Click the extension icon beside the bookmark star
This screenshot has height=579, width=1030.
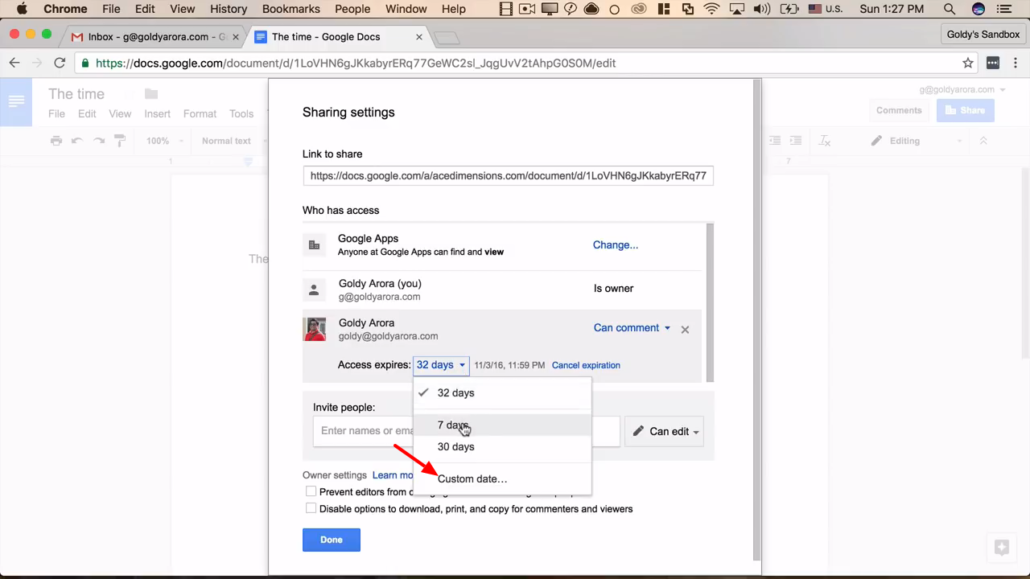coord(993,63)
